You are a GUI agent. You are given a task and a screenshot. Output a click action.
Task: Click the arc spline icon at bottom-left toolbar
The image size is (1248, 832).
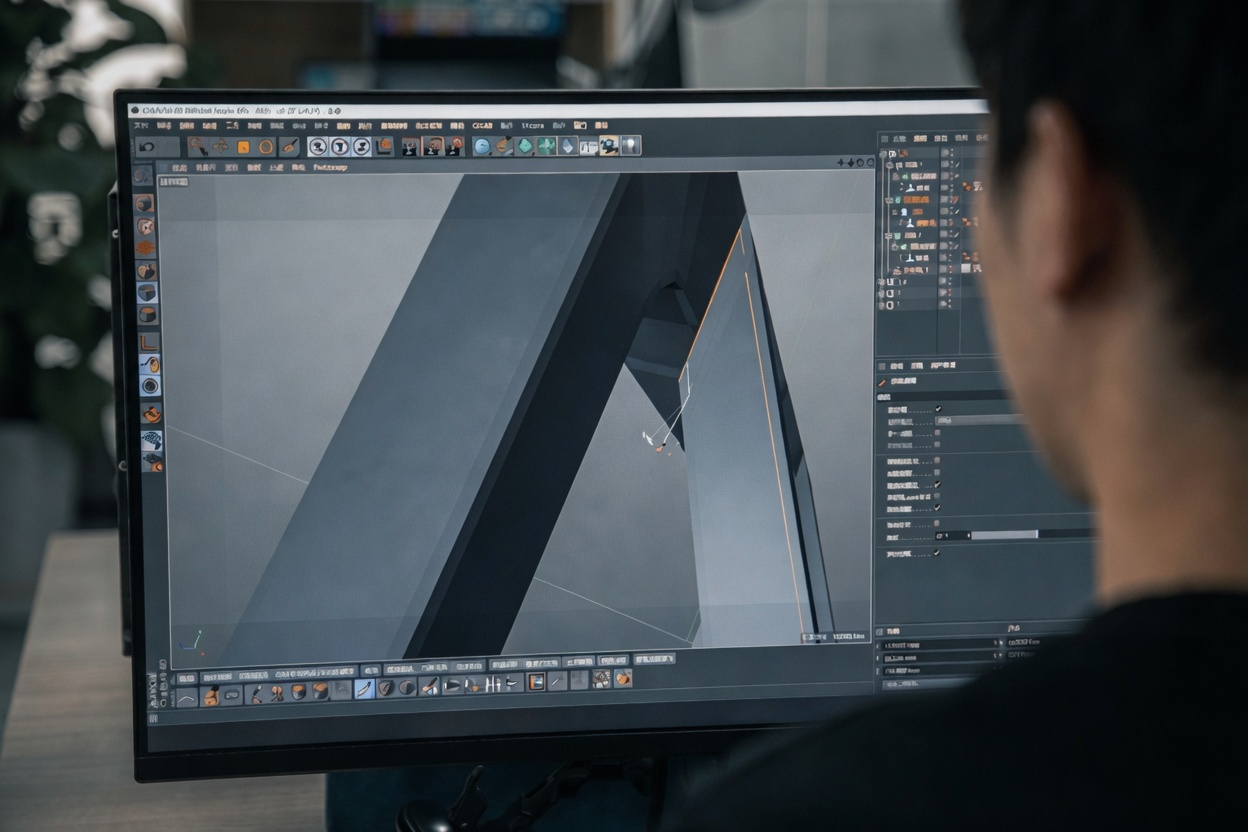pos(187,696)
